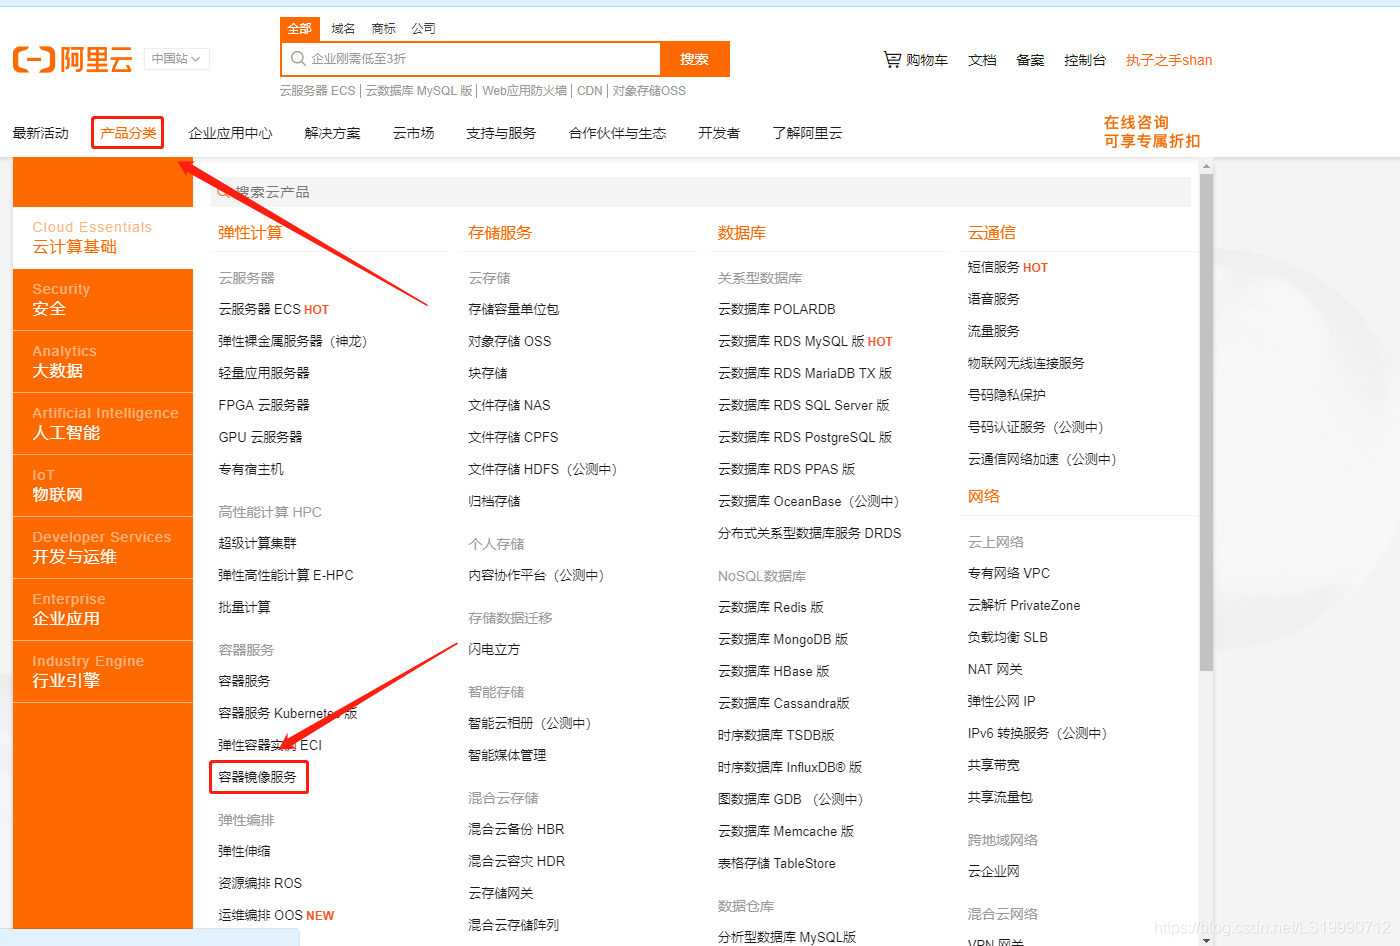Select 云计算基础 category in sidebar
The width and height of the screenshot is (1400, 946).
103,237
